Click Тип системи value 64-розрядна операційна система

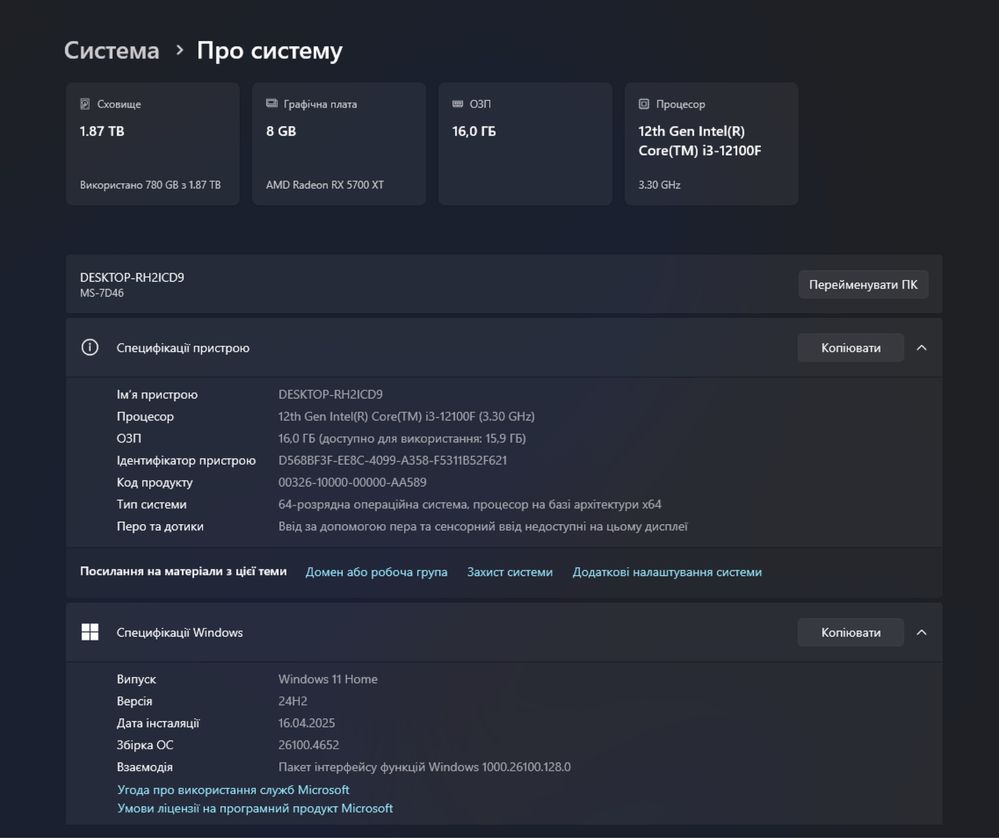(x=470, y=504)
